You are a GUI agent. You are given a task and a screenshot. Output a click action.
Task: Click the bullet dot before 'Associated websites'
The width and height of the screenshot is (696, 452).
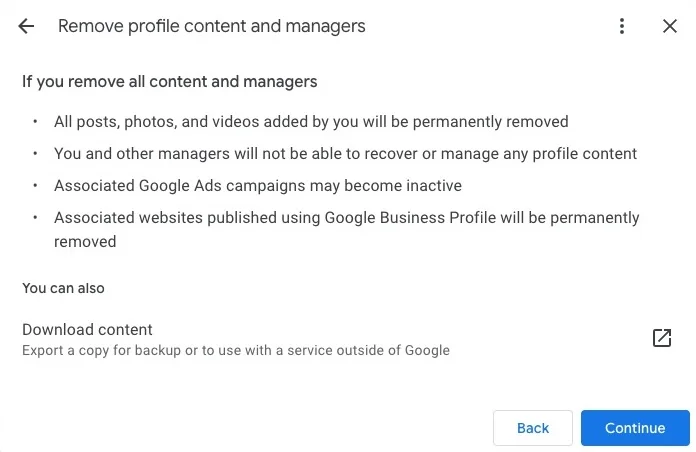tap(36, 217)
